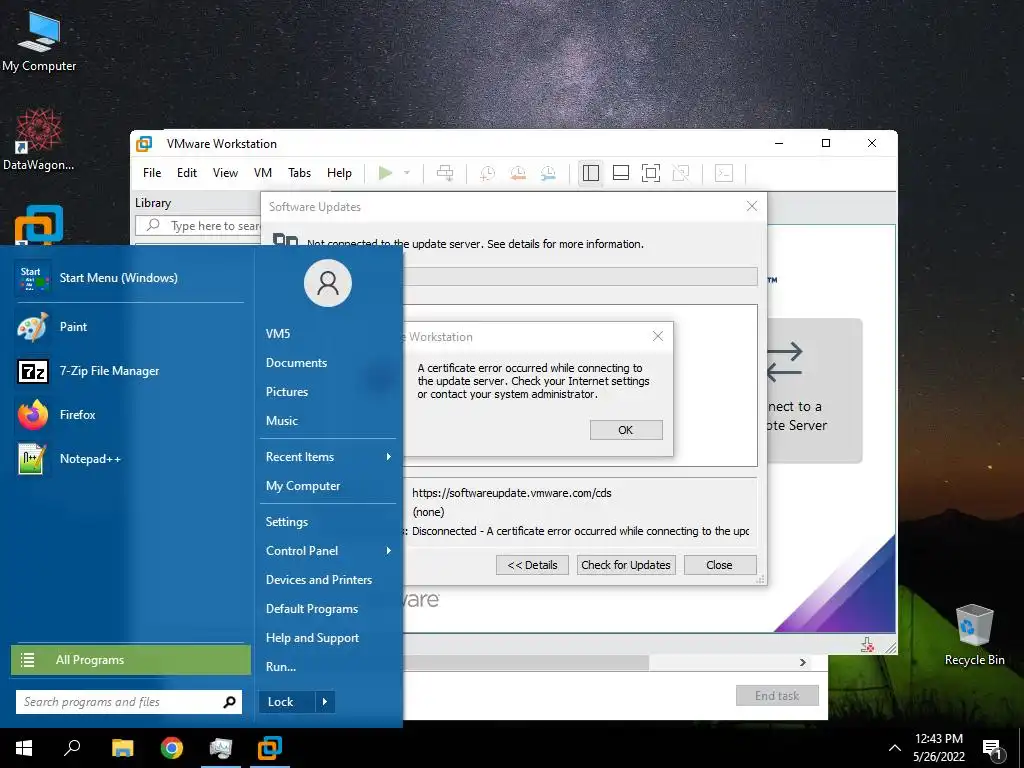Open dropdown arrow next to Power On
The image size is (1024, 768).
(x=407, y=173)
